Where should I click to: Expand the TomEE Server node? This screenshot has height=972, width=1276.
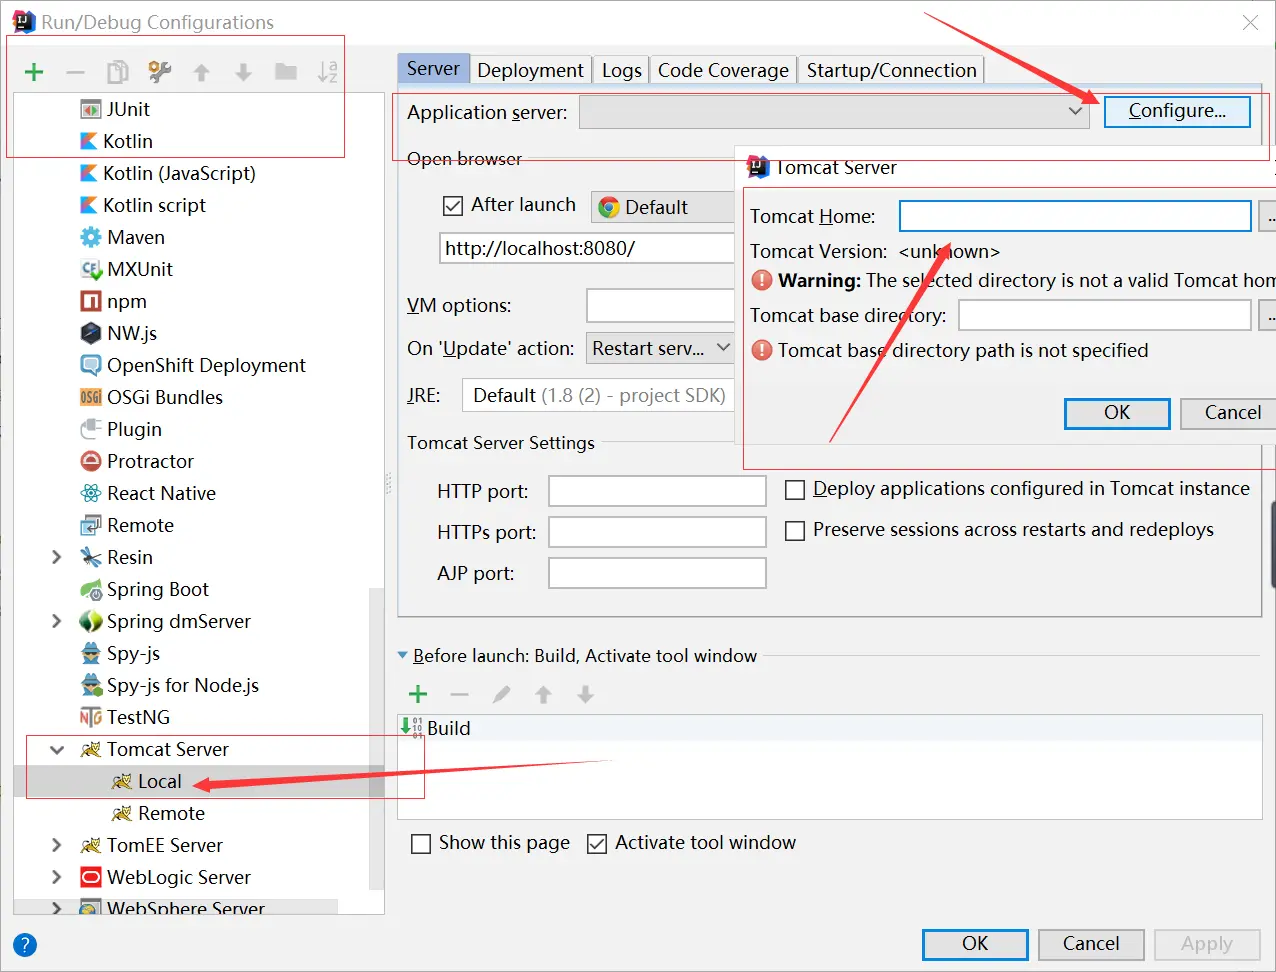[x=57, y=845]
